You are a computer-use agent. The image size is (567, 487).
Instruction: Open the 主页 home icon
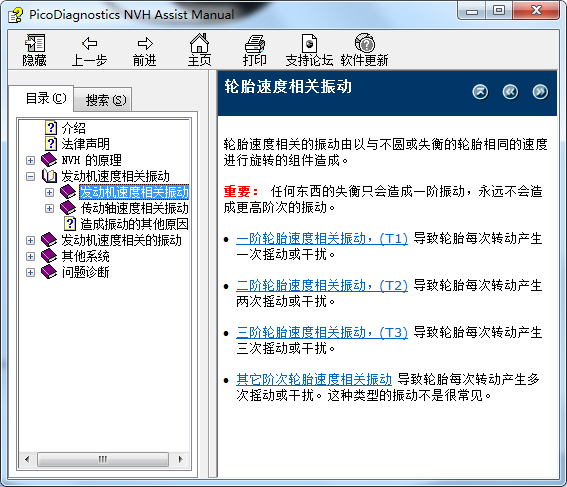tap(199, 43)
